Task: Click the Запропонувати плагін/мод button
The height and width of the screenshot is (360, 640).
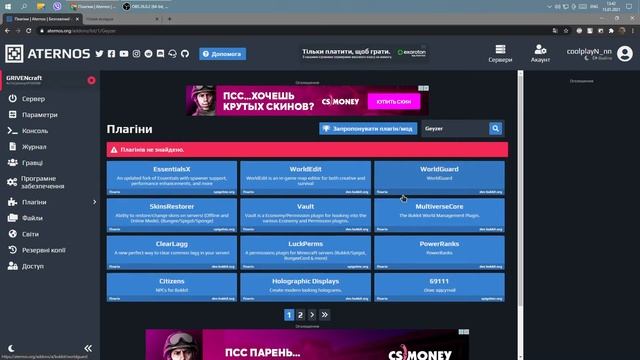Action: tap(368, 129)
